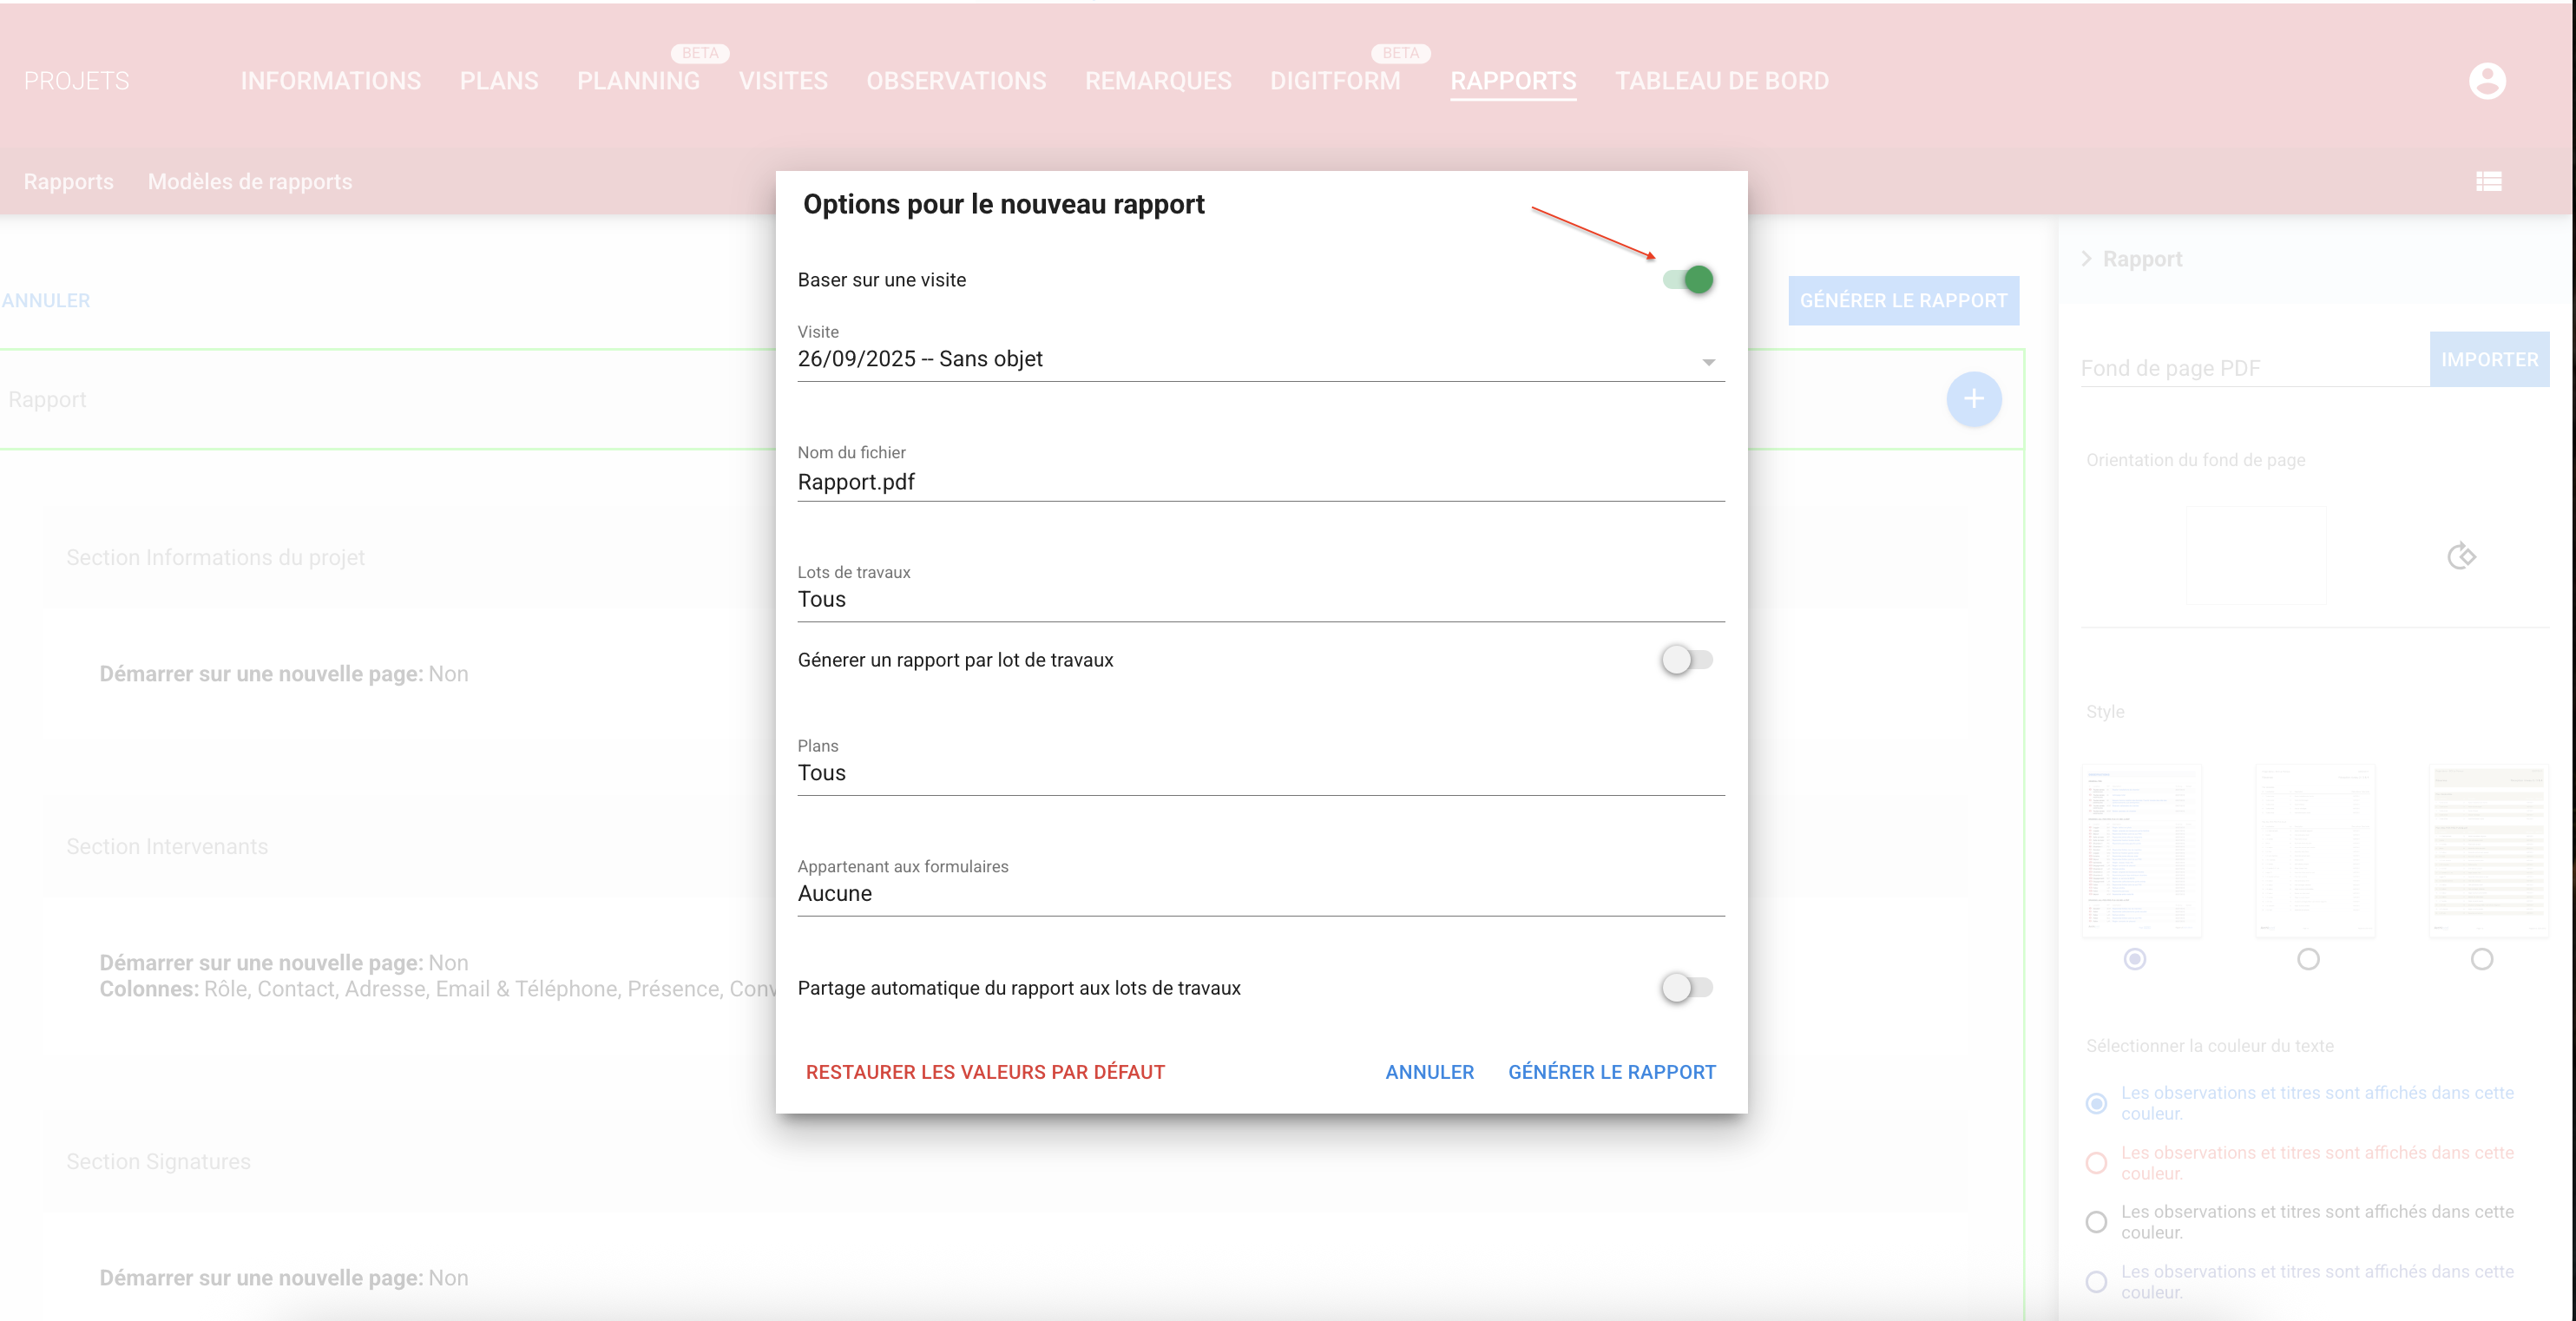2576x1321 pixels.
Task: Toggle 'Partage automatique du rapport' switch
Action: click(1688, 988)
